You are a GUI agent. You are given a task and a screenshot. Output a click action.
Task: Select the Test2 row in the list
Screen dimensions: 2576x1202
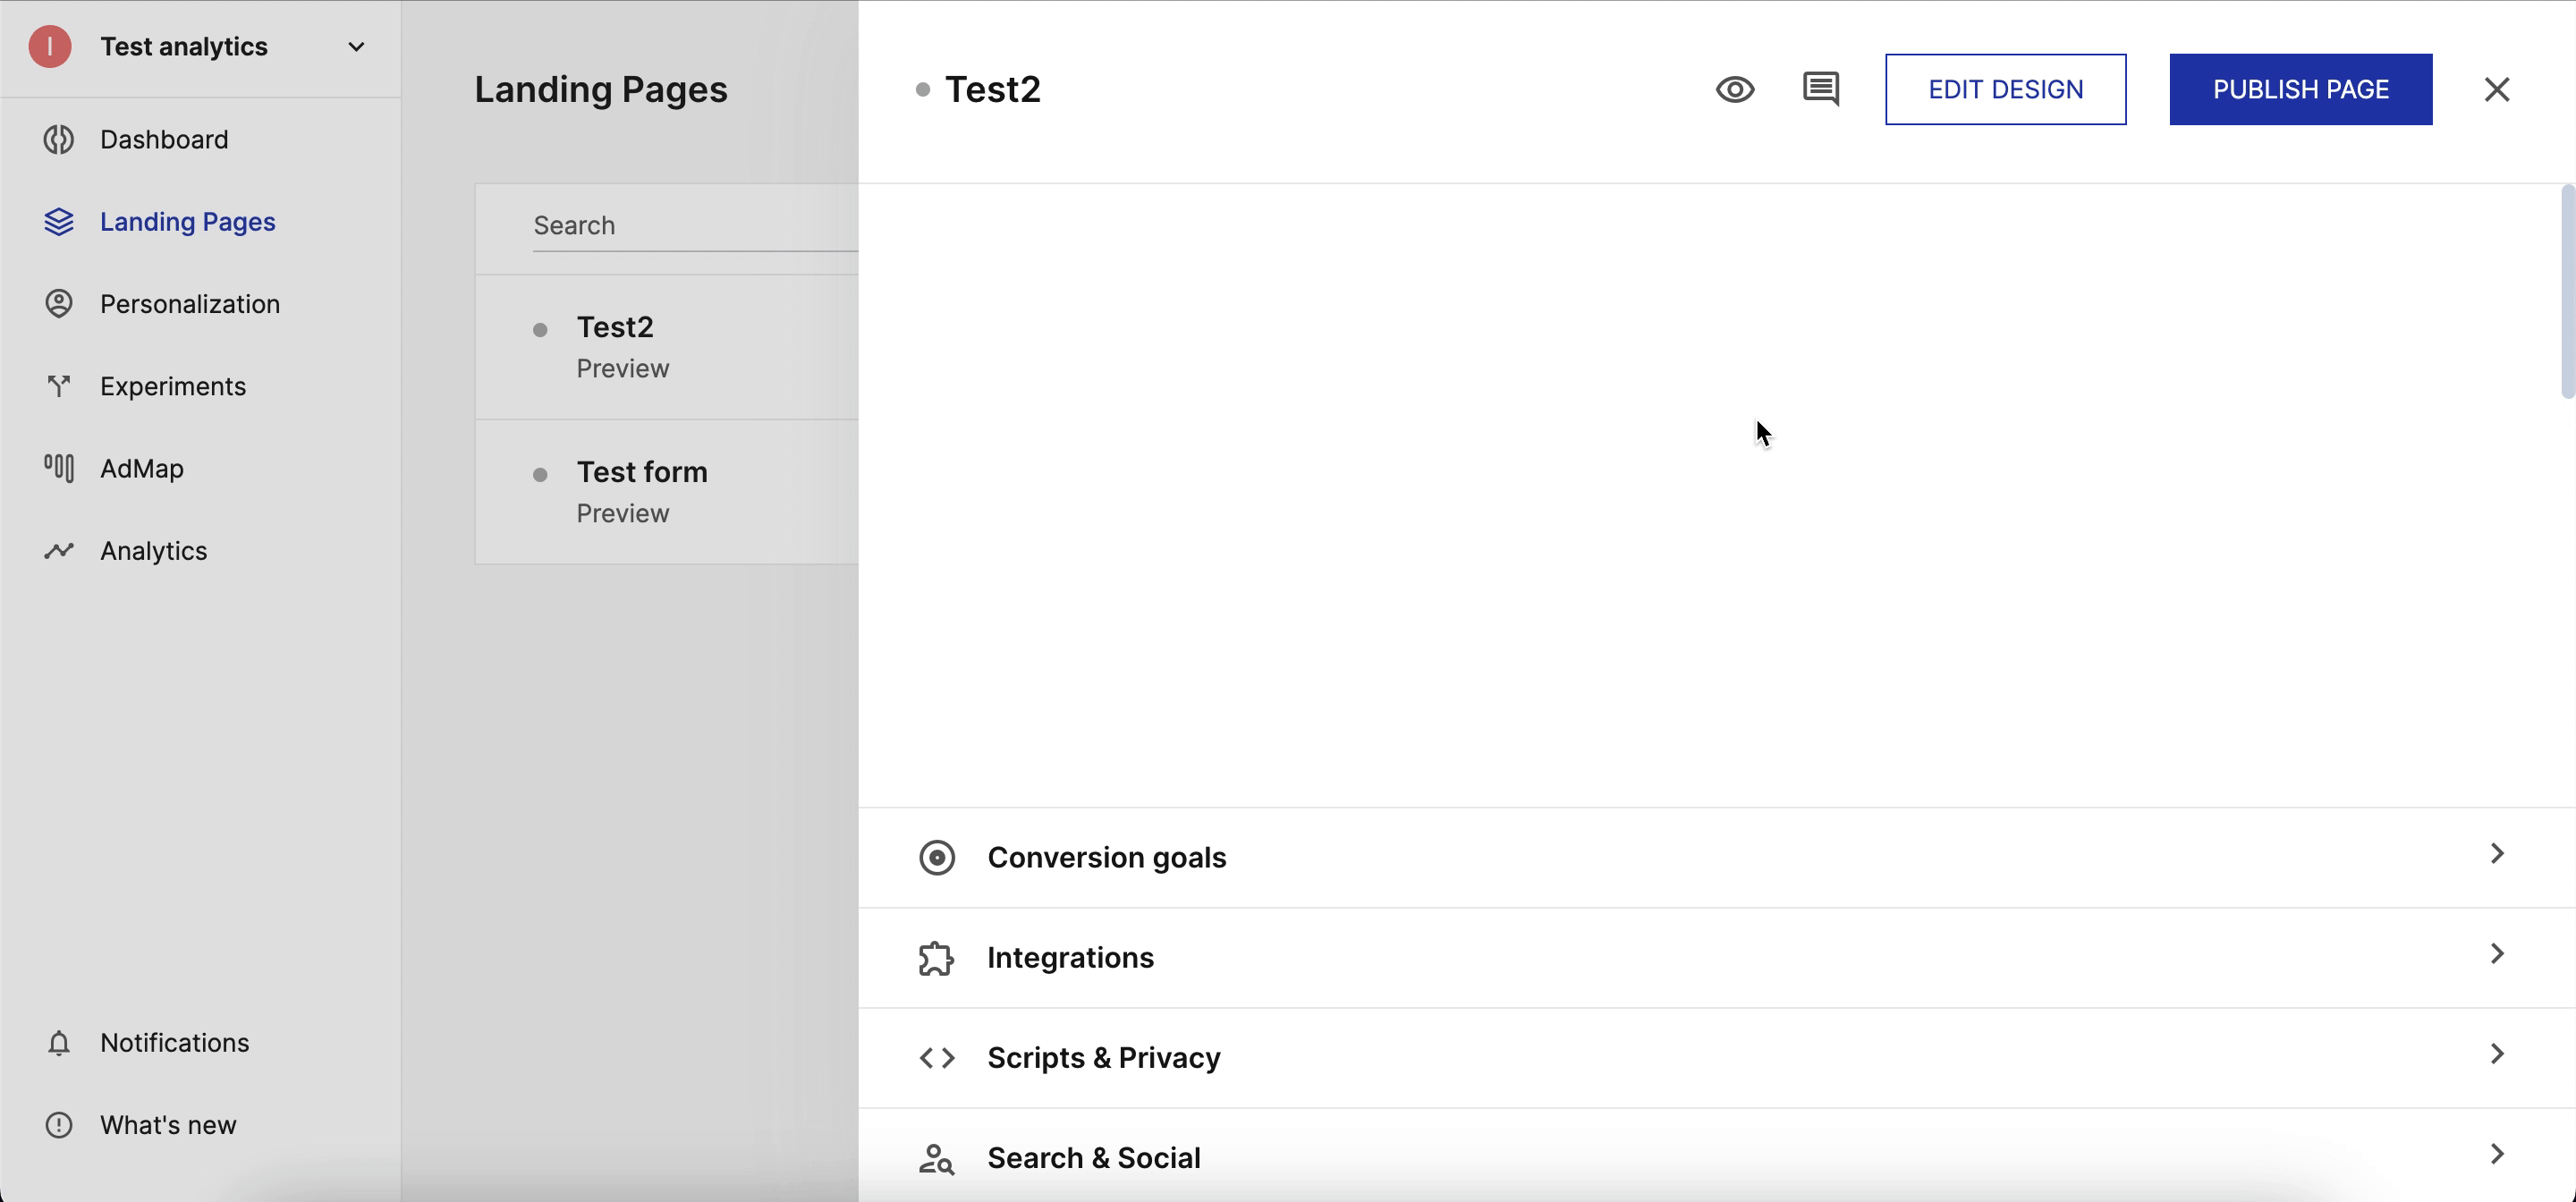point(667,347)
